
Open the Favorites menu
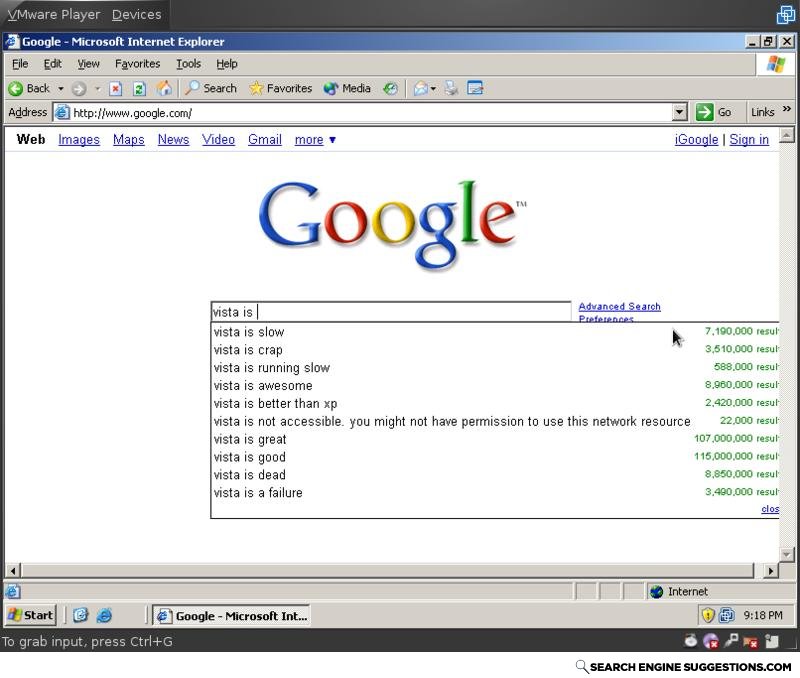click(137, 64)
